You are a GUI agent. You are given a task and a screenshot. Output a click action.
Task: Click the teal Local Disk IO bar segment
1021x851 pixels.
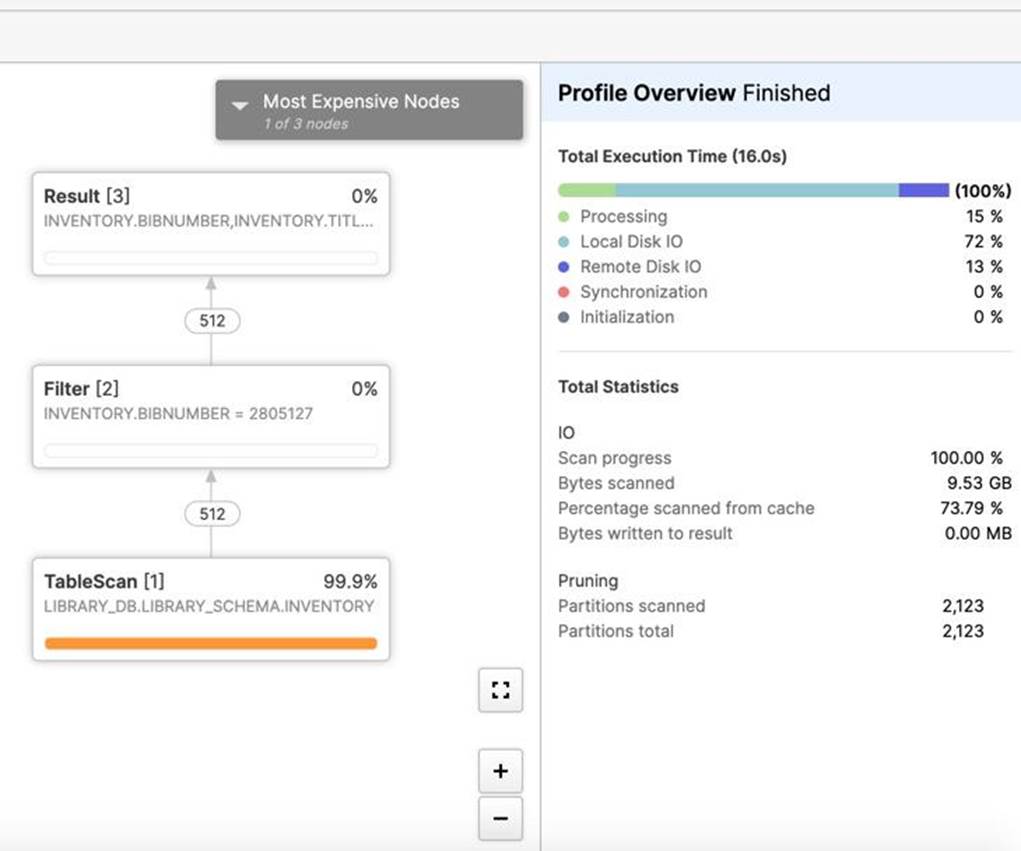pos(756,190)
